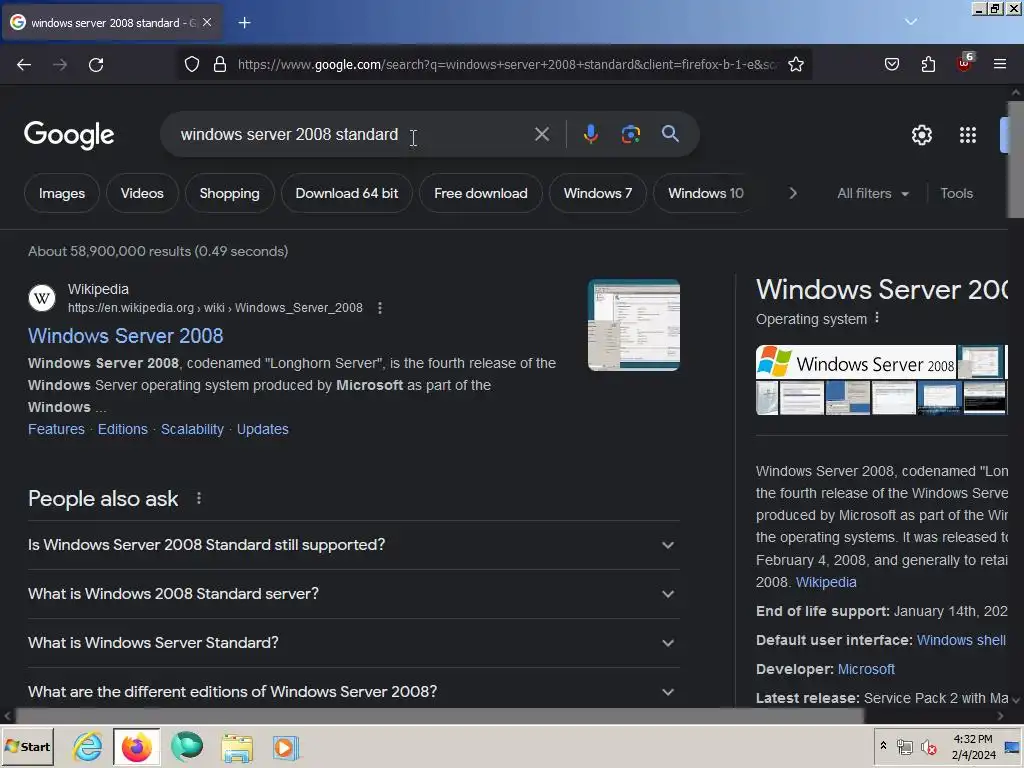This screenshot has width=1024, height=768.
Task: Go back to the previous page
Action: coord(24,65)
